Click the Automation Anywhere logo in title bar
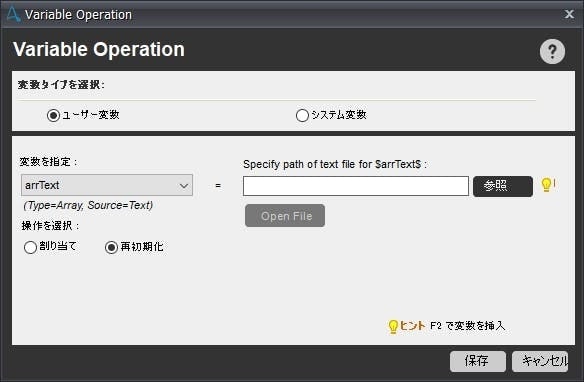Screen dimensions: 584x382 click(x=13, y=14)
